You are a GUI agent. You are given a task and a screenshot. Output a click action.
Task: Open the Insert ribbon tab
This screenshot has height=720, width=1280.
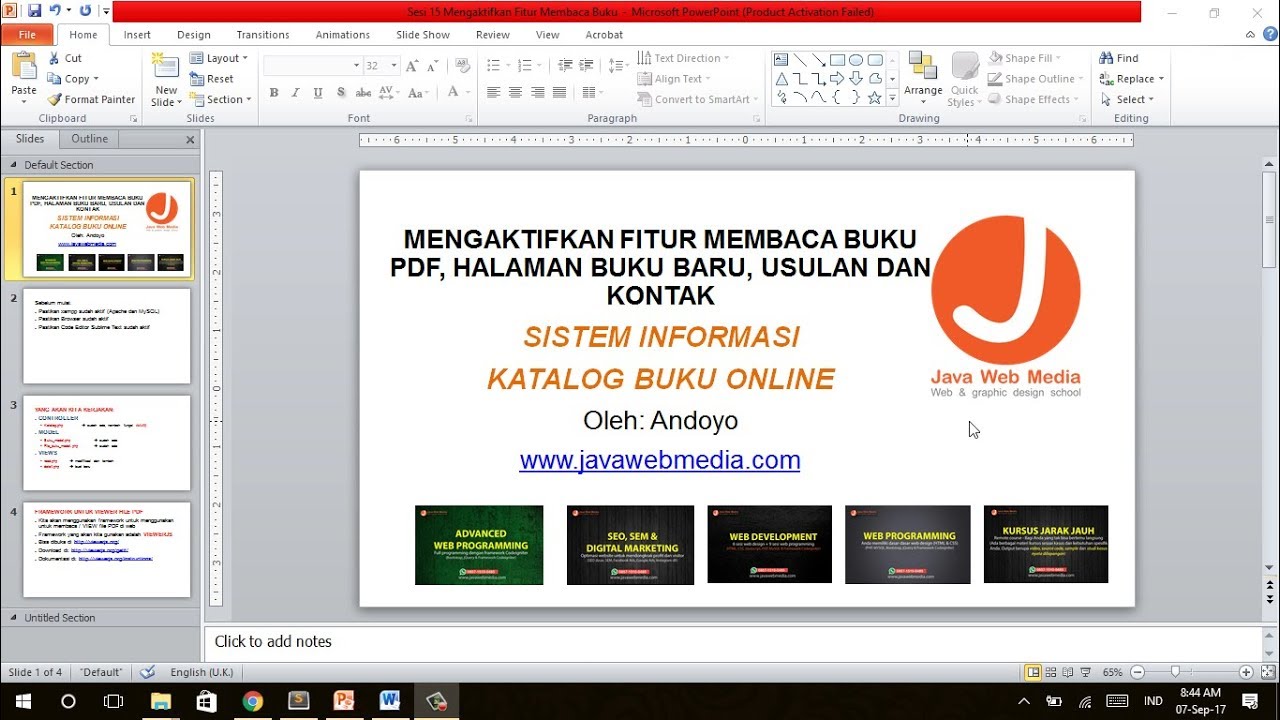tap(137, 34)
